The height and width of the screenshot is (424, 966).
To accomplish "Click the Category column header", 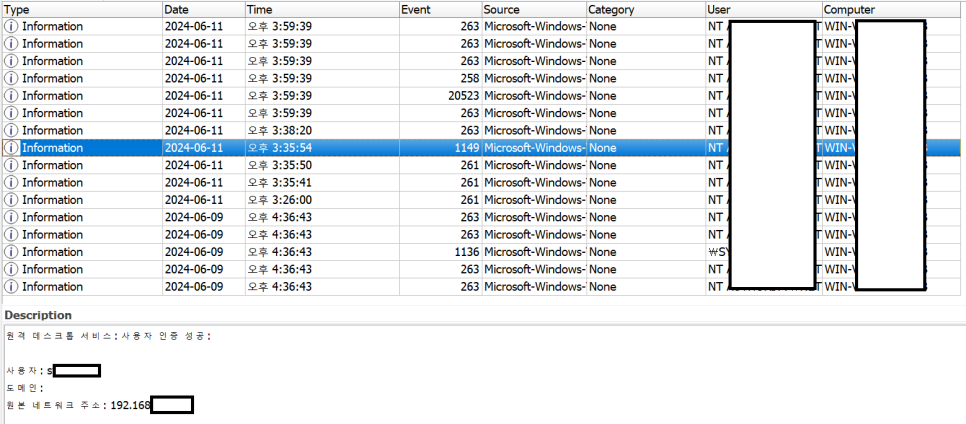I will tap(646, 10).
